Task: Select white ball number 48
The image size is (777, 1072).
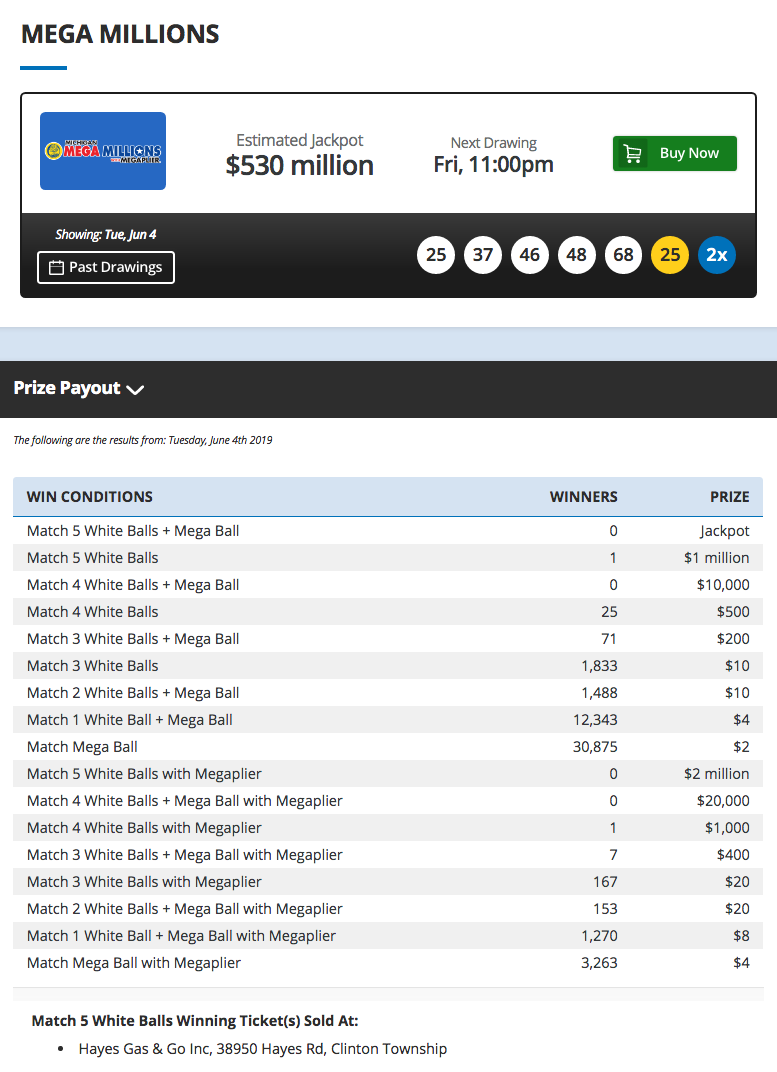Action: (577, 255)
